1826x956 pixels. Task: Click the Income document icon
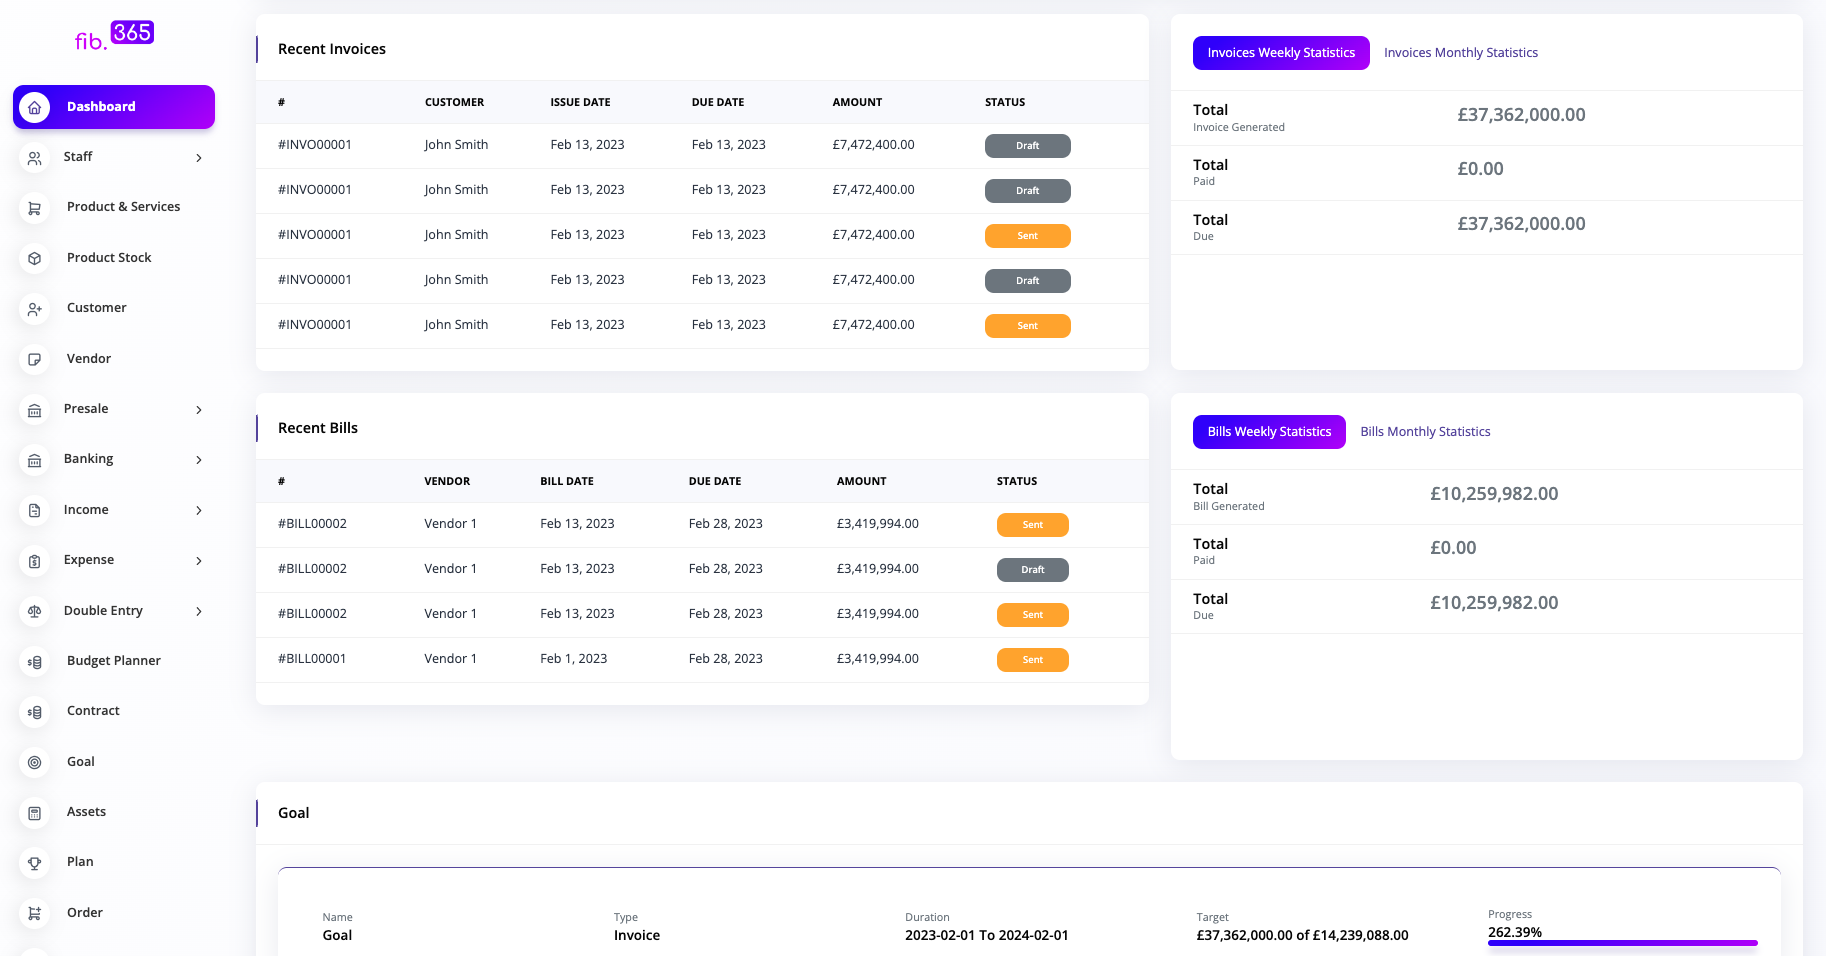point(35,510)
